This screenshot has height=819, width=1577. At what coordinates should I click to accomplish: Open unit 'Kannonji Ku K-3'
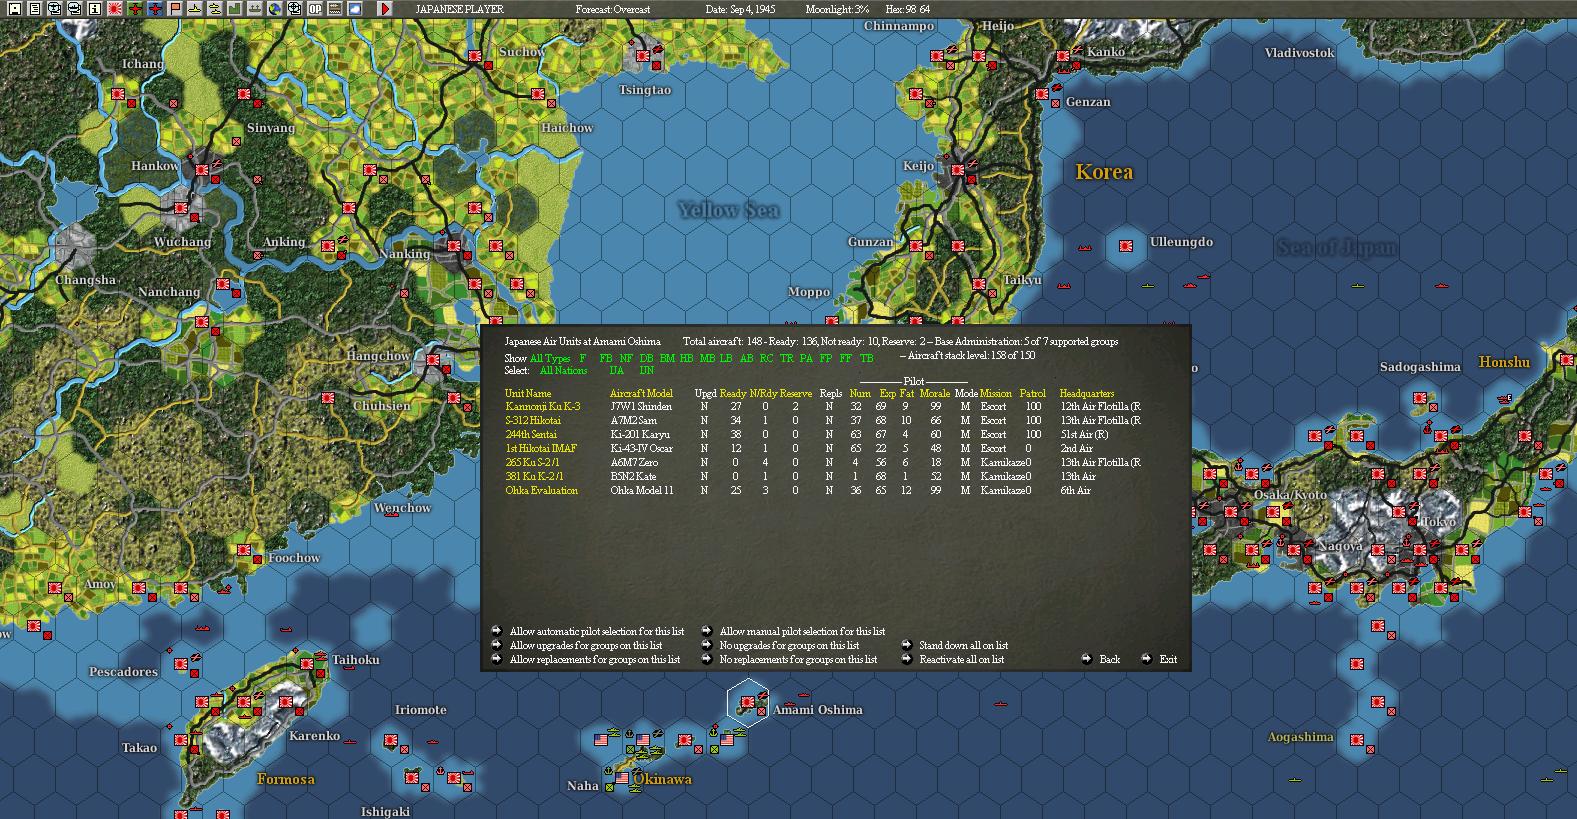(543, 407)
